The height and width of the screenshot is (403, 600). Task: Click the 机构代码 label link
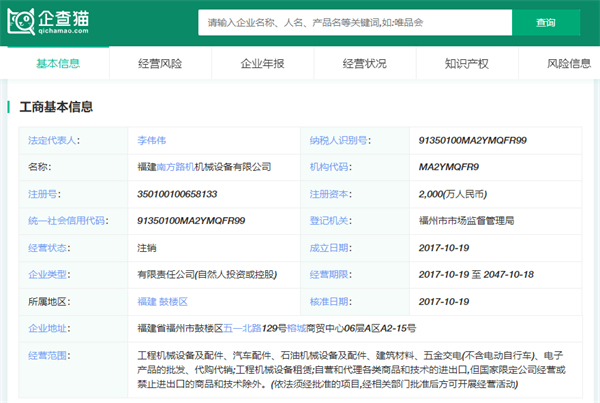(329, 167)
